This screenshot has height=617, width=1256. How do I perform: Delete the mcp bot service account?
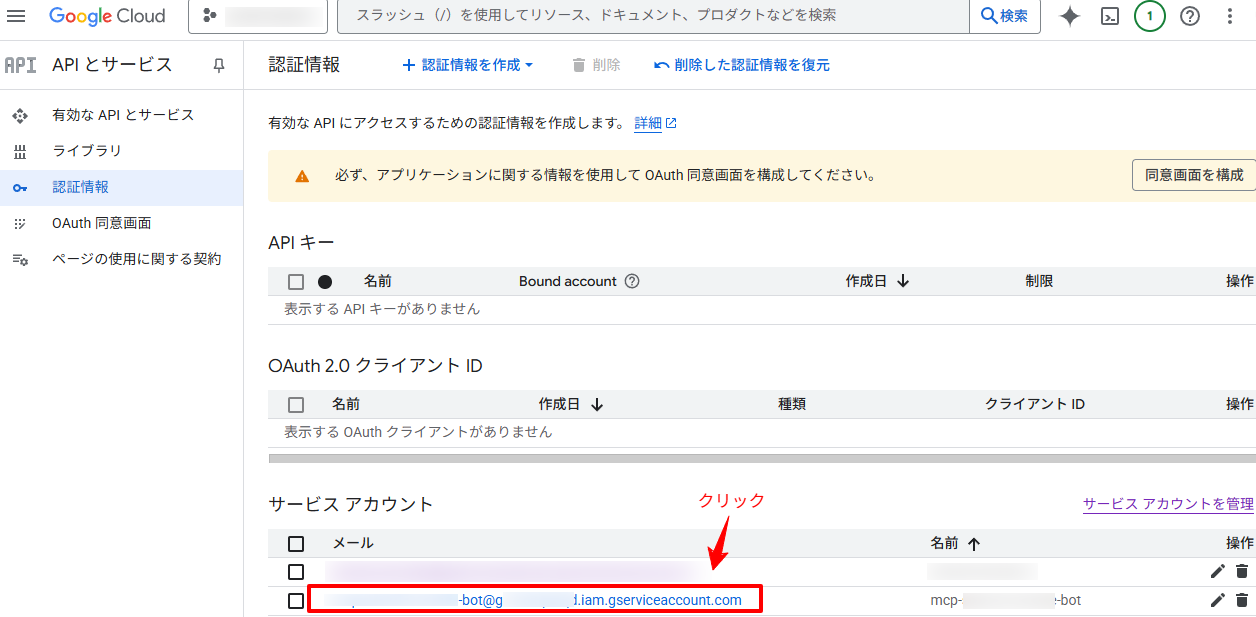tap(1242, 600)
